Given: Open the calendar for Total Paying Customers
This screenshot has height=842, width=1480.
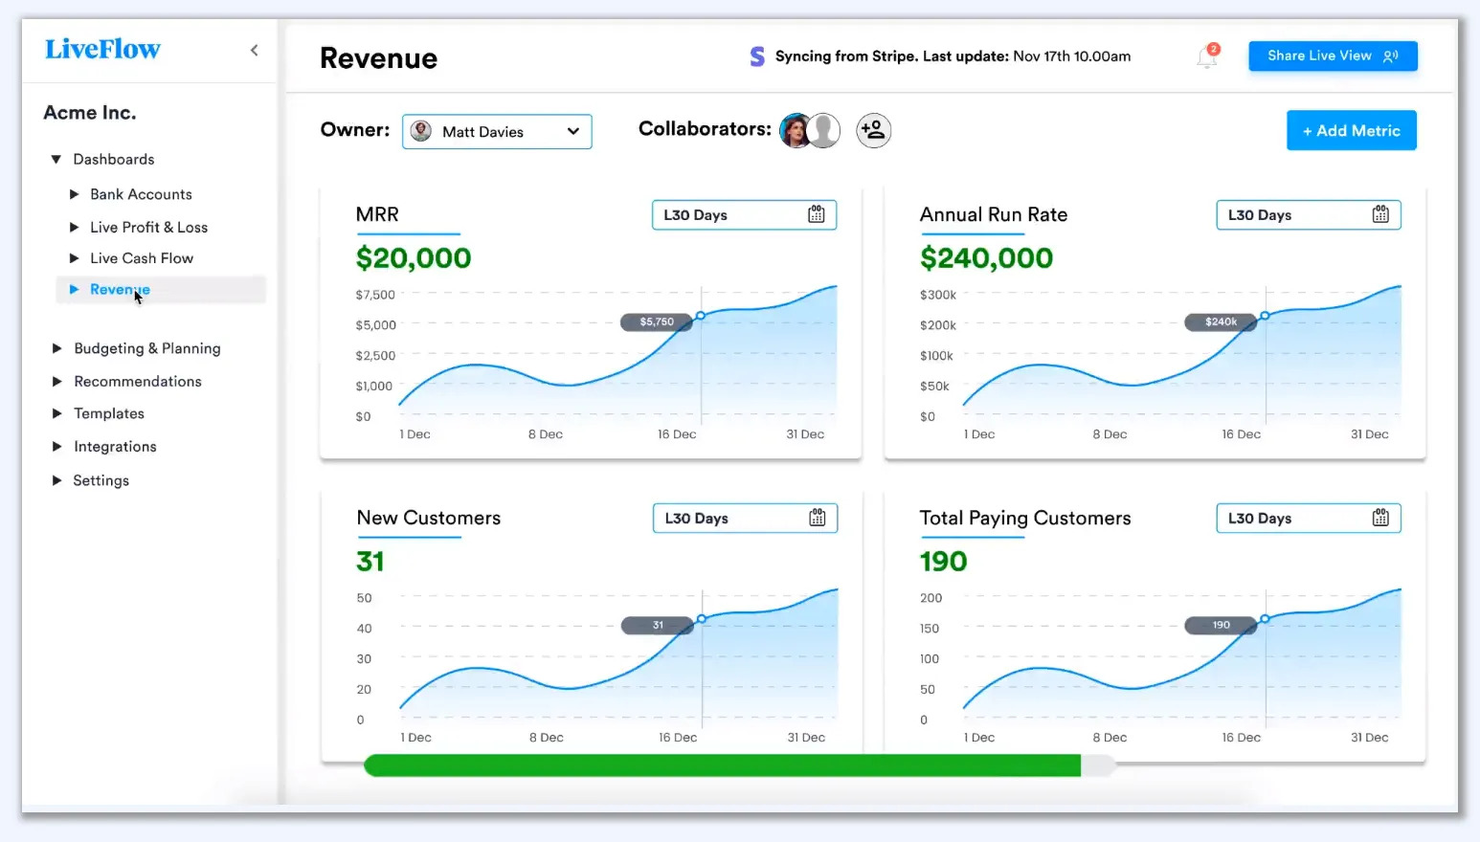Looking at the screenshot, I should click(1381, 517).
